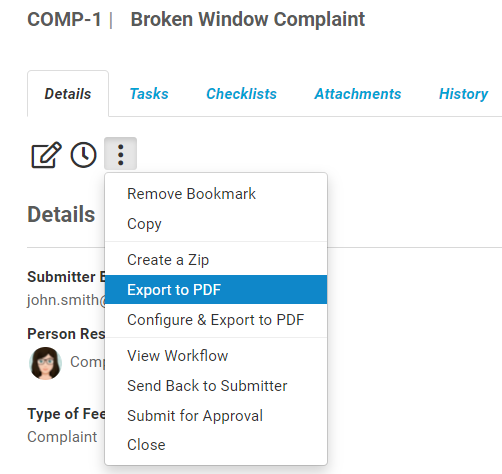Viewport: 502px width, 474px height.
Task: Switch to the Tasks tab
Action: (x=149, y=94)
